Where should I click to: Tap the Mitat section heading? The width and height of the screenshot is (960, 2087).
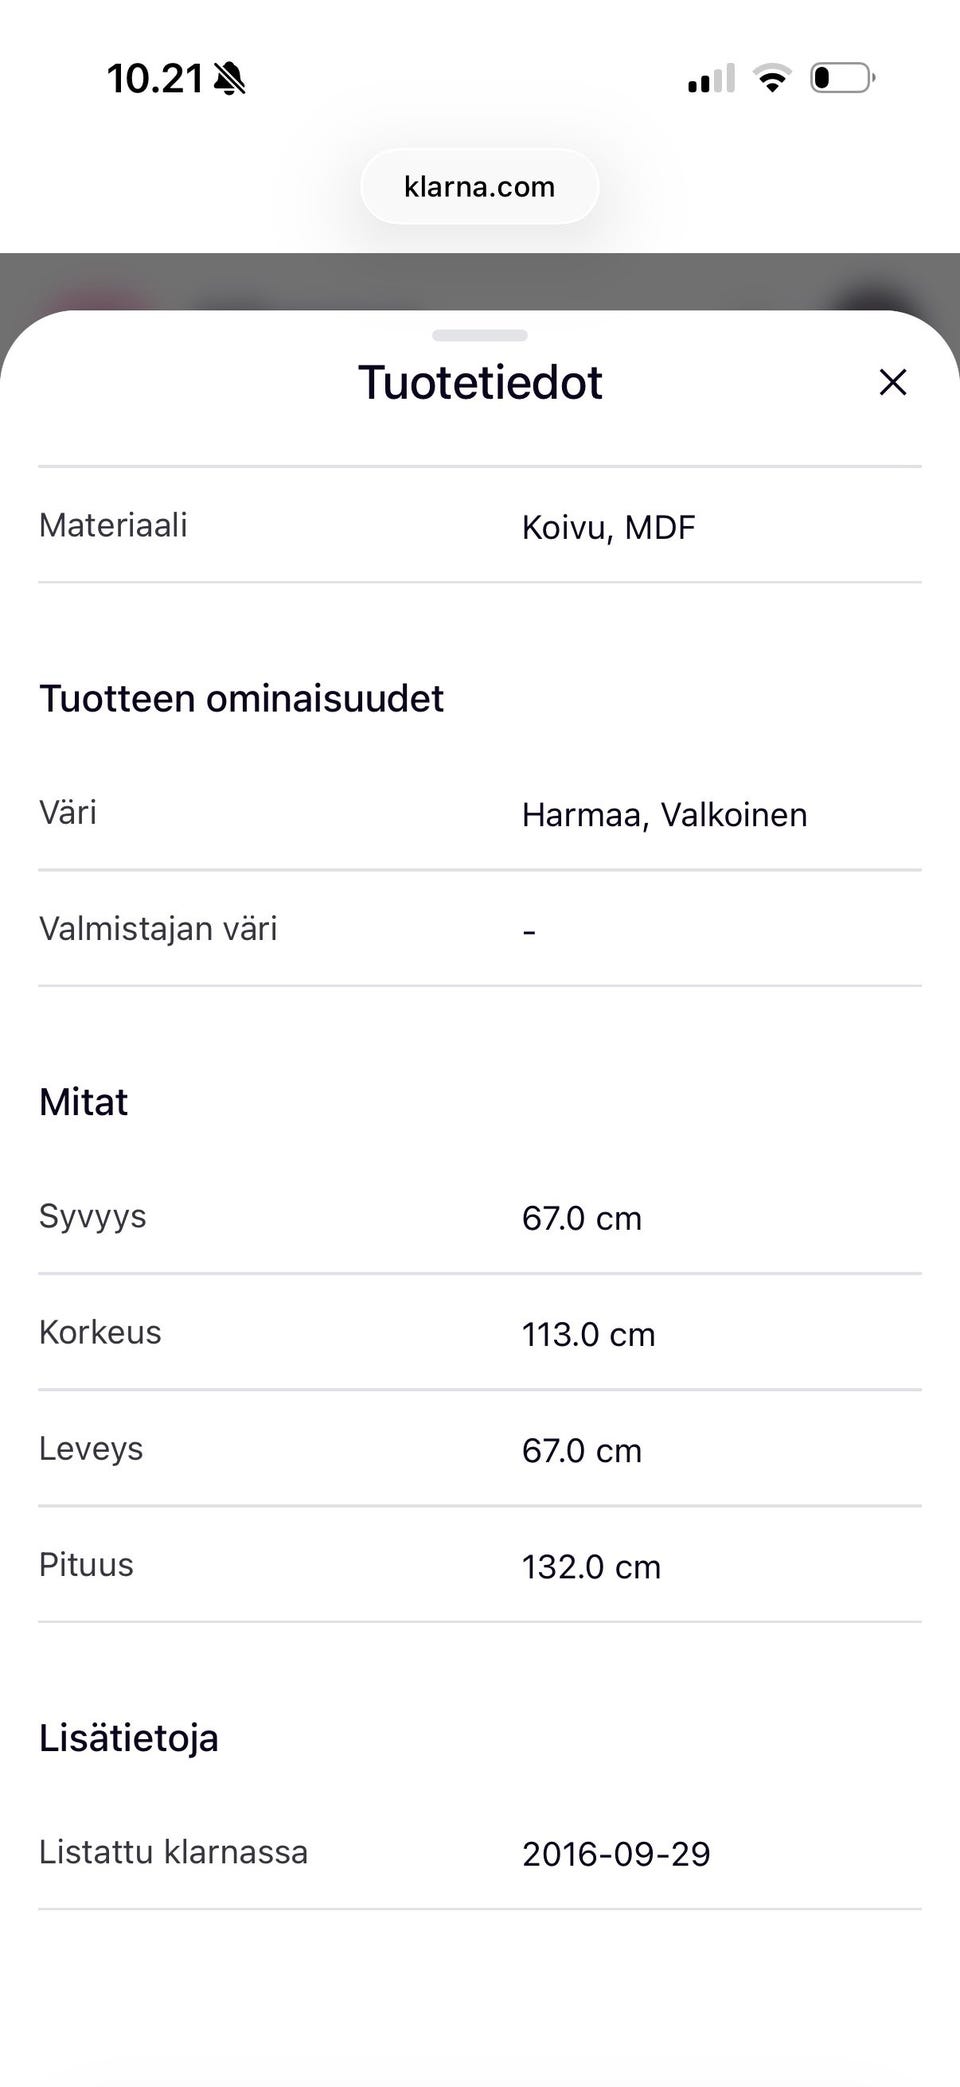[x=84, y=1102]
